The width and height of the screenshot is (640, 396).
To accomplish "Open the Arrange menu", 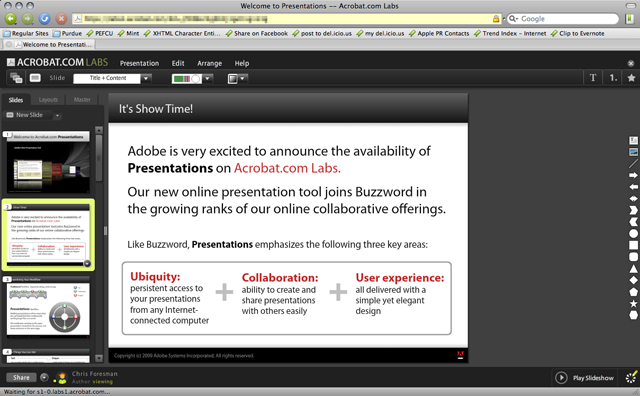I will coord(209,63).
